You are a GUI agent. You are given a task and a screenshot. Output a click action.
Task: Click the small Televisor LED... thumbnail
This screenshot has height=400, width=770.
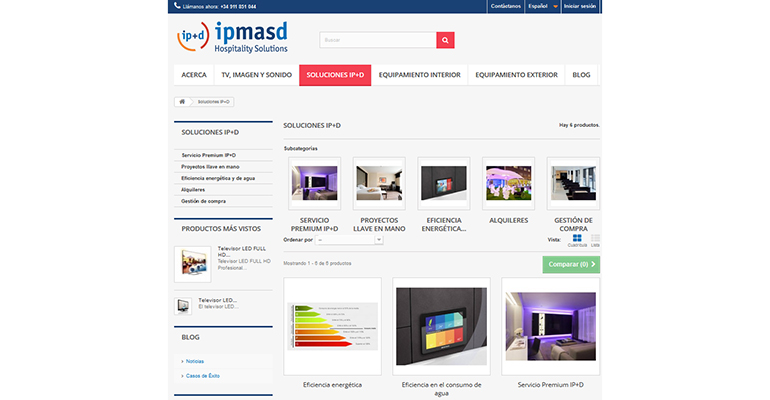183,306
